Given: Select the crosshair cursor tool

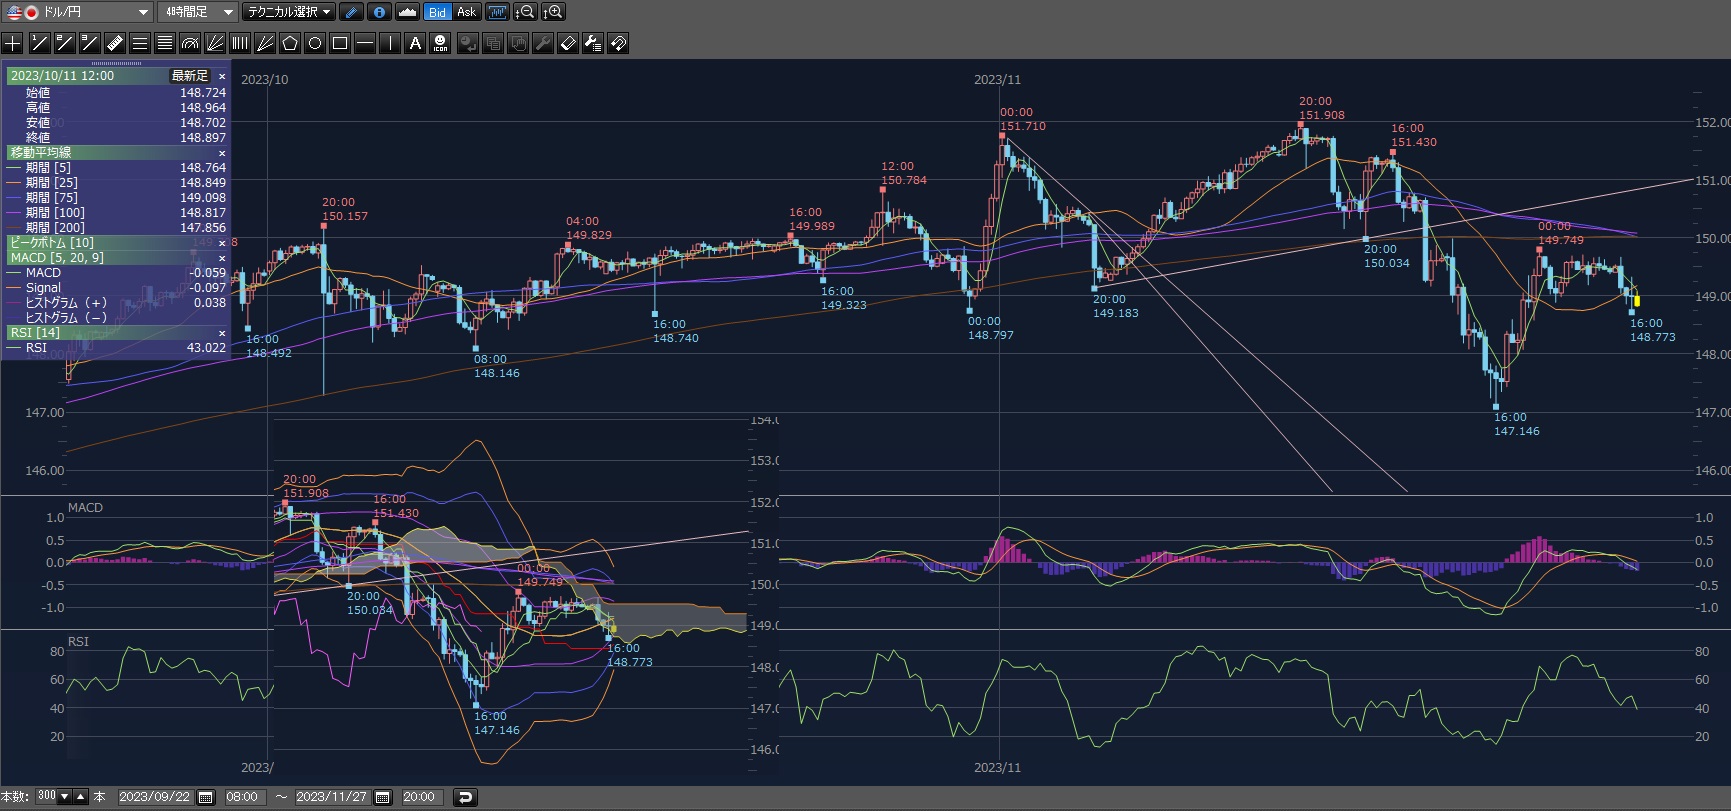Looking at the screenshot, I should point(13,43).
